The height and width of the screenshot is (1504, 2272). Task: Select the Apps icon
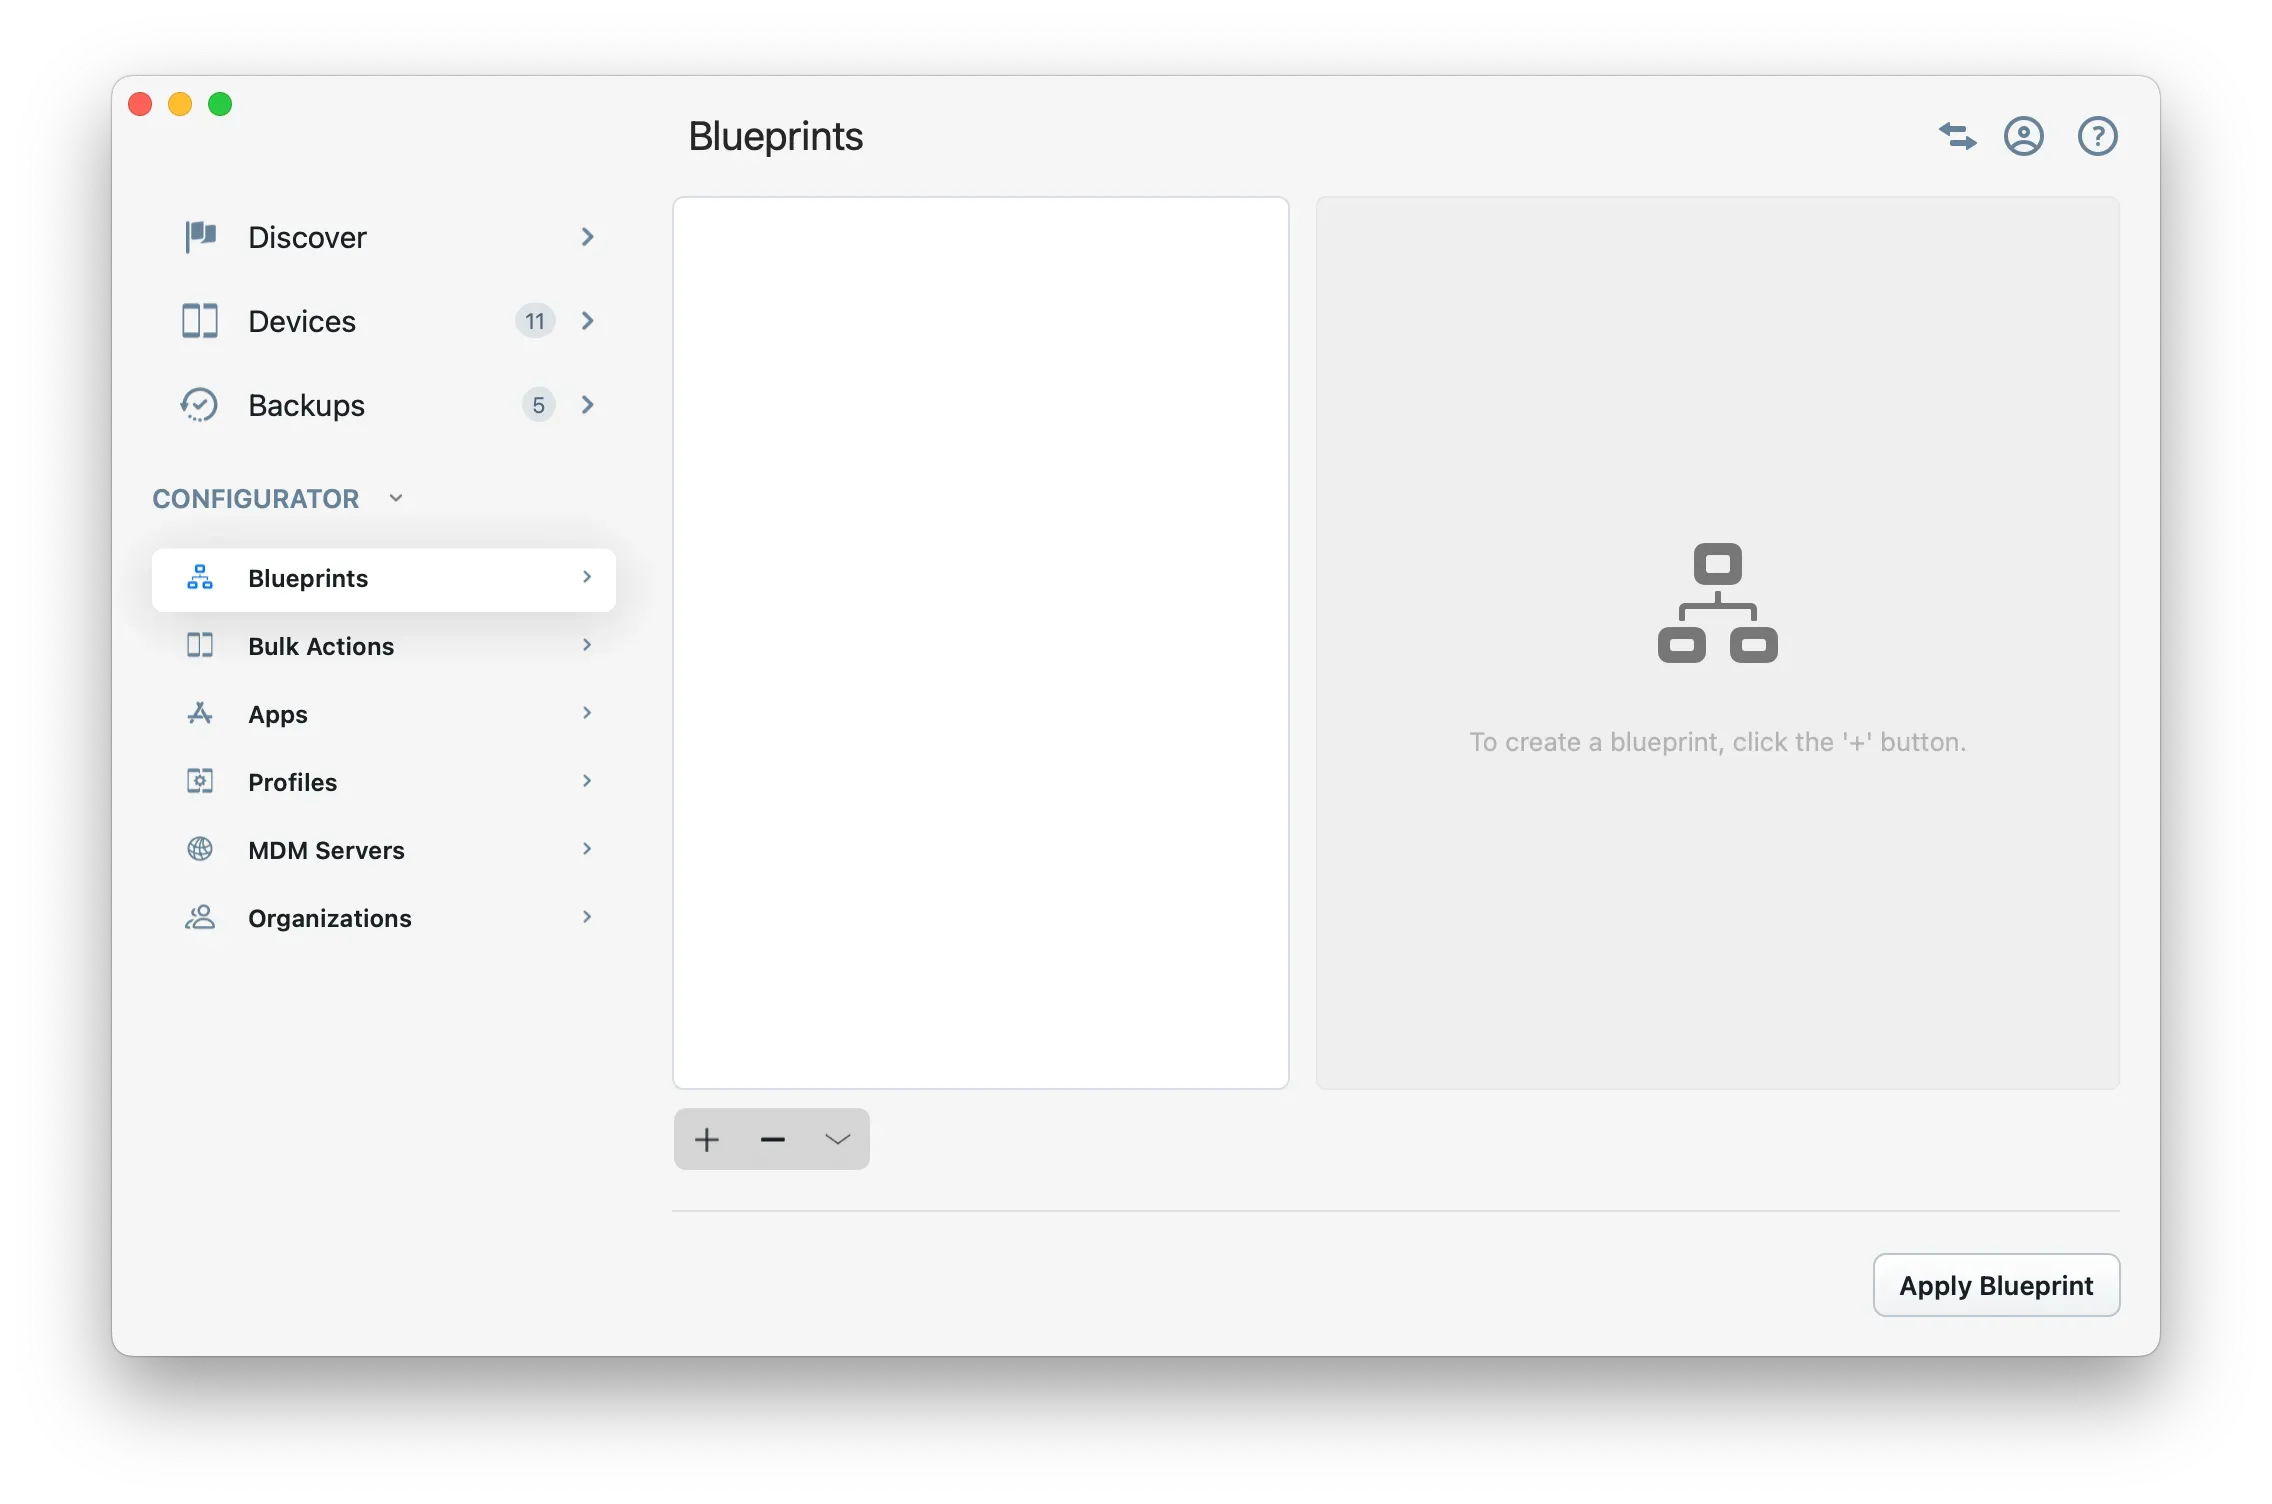click(x=199, y=714)
